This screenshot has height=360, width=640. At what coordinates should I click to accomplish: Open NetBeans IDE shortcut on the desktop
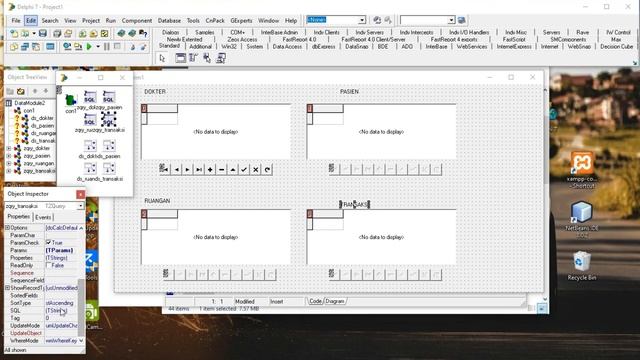click(x=582, y=220)
